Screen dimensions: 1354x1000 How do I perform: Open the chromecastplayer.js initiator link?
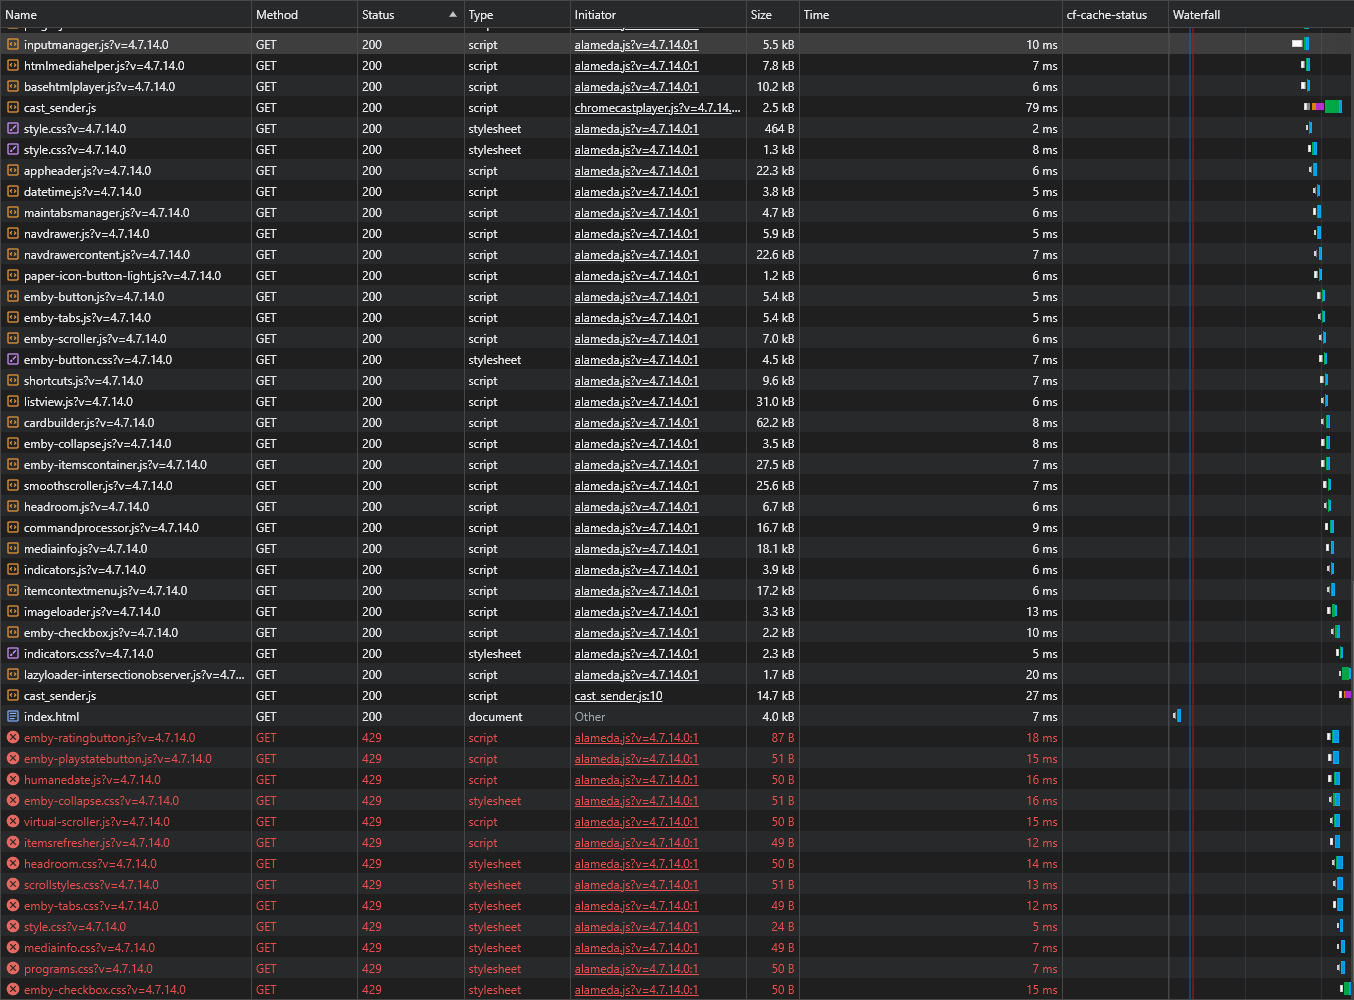click(657, 107)
